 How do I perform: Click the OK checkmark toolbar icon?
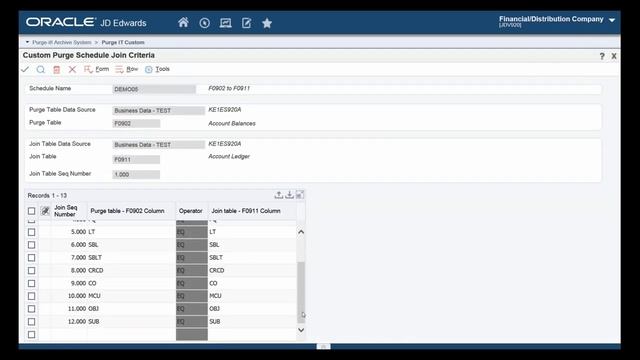[x=25, y=69]
